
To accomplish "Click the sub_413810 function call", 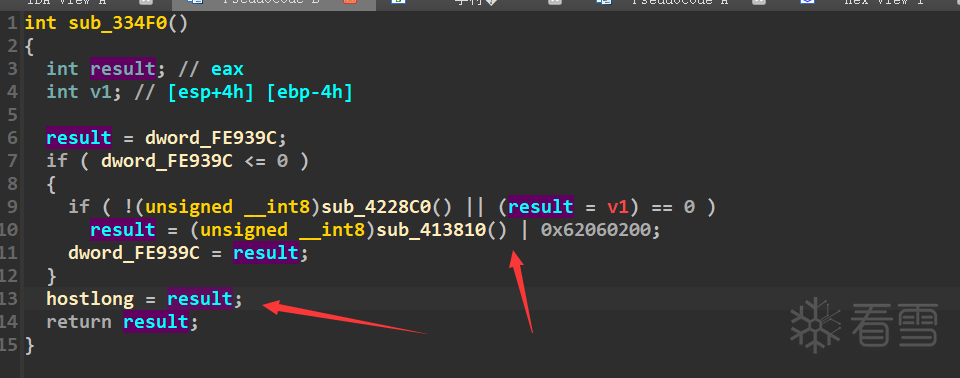I will click(430, 230).
